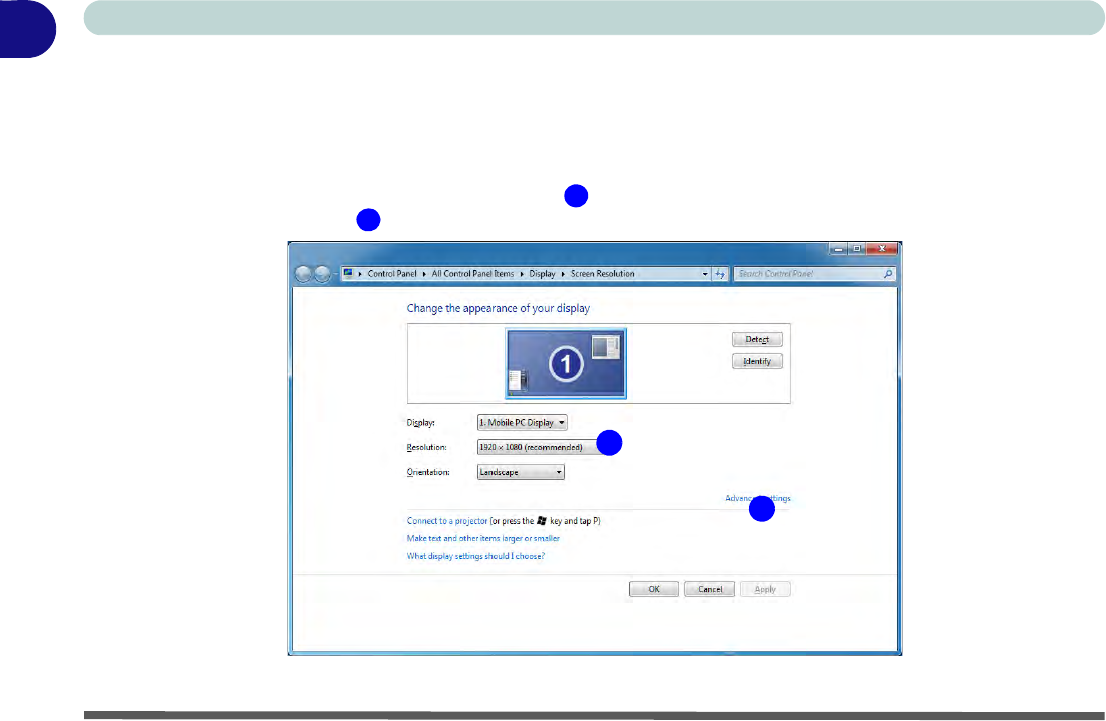Click the OK button

(654, 589)
